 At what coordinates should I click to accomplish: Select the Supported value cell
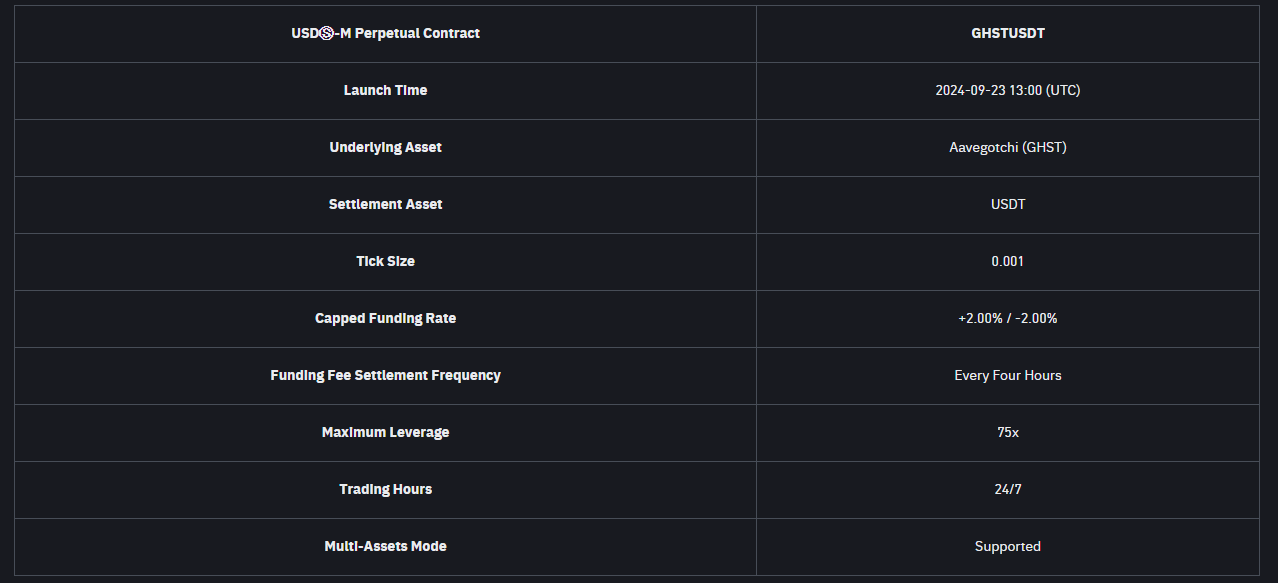pyautogui.click(x=1007, y=546)
